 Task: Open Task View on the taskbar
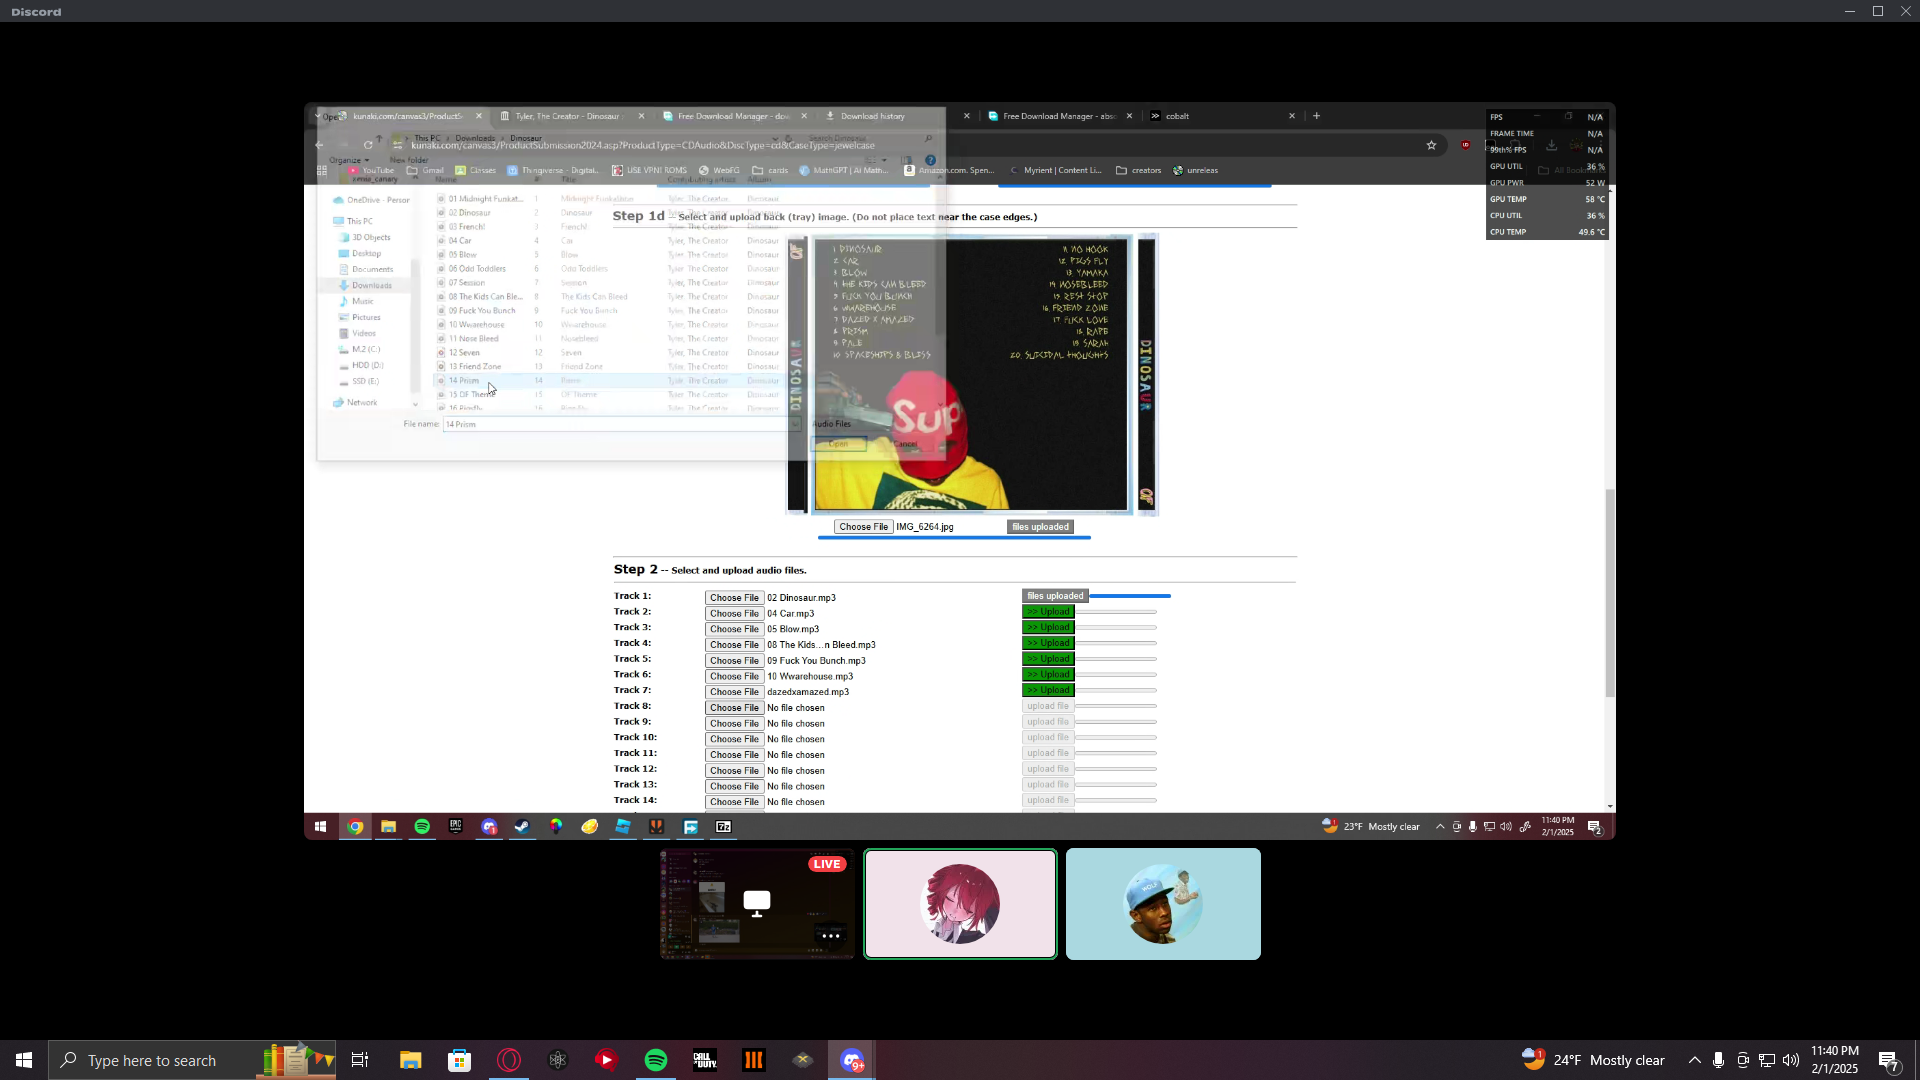360,1060
